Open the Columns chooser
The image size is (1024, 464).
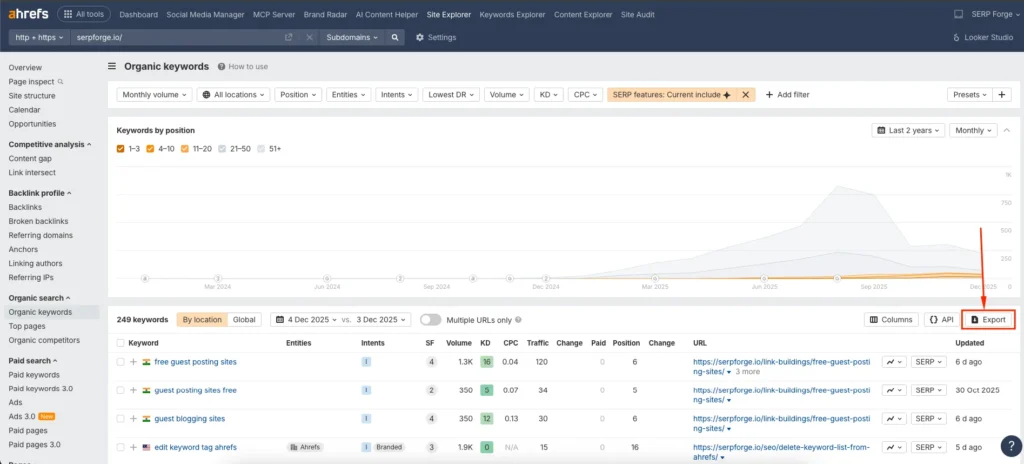pos(890,320)
